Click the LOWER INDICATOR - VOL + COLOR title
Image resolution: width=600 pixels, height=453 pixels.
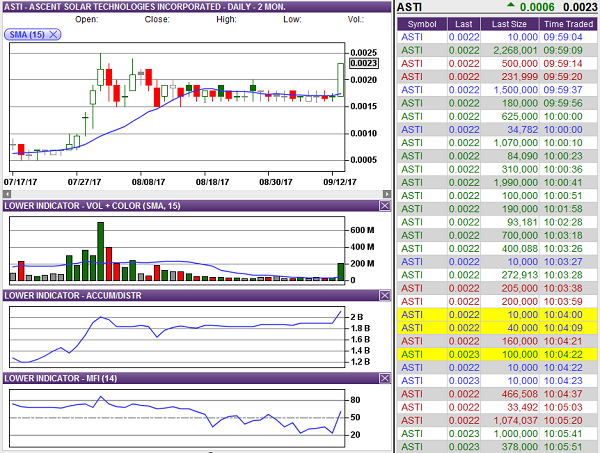[x=92, y=206]
